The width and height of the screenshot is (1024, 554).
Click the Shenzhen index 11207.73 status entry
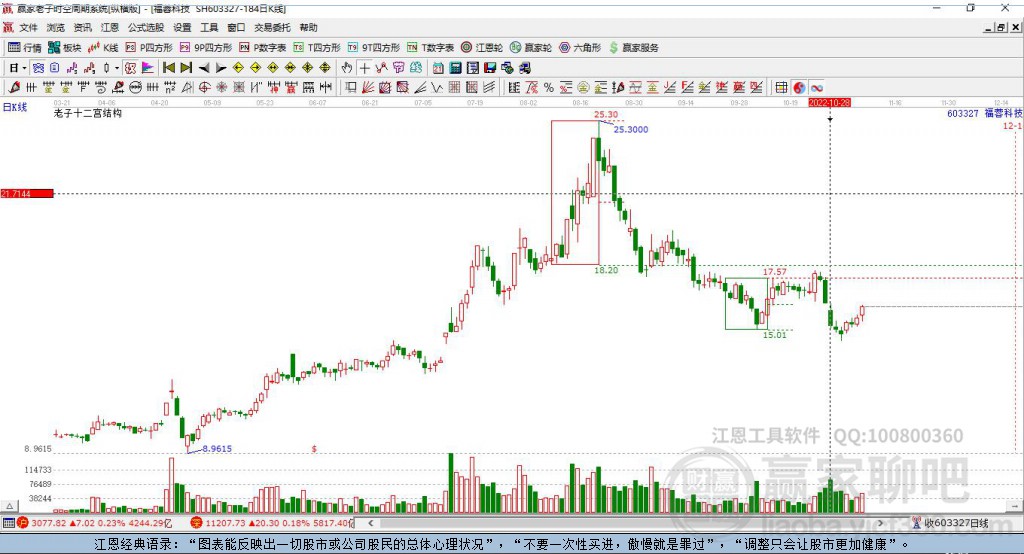[271, 523]
